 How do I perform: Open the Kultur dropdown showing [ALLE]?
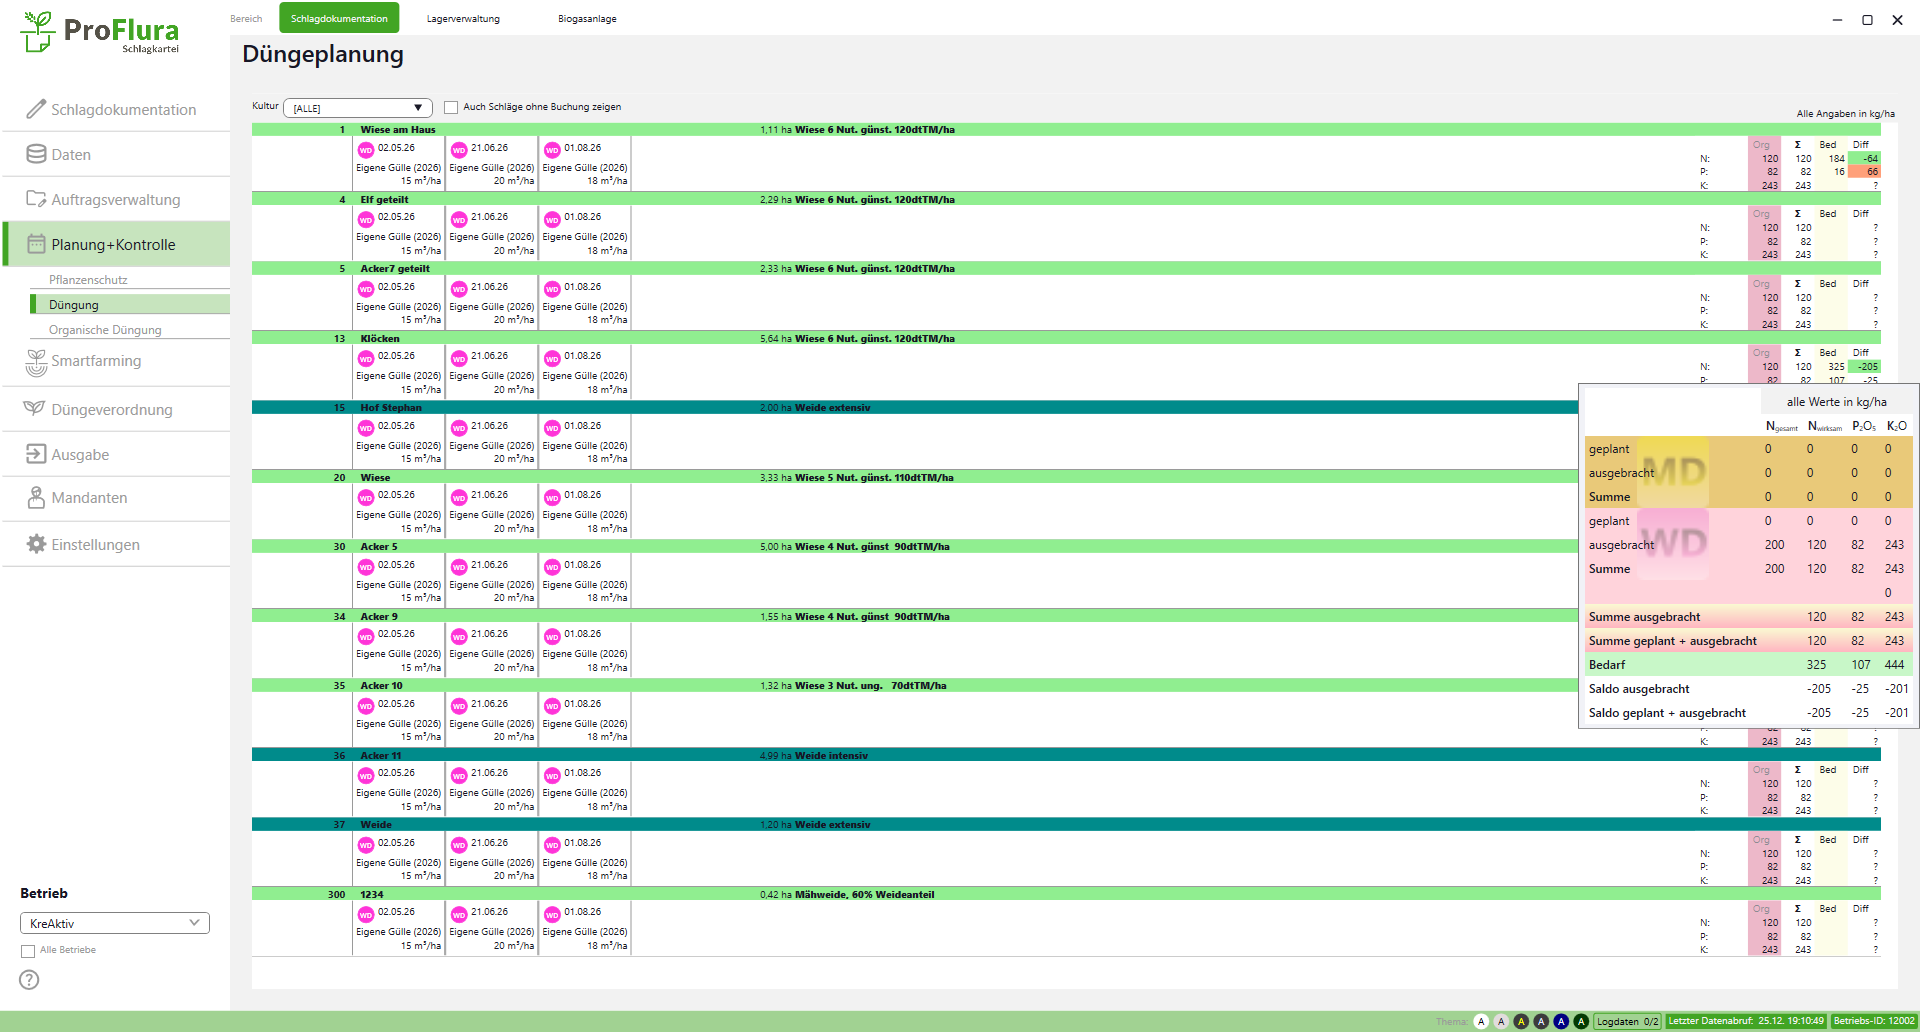point(357,108)
